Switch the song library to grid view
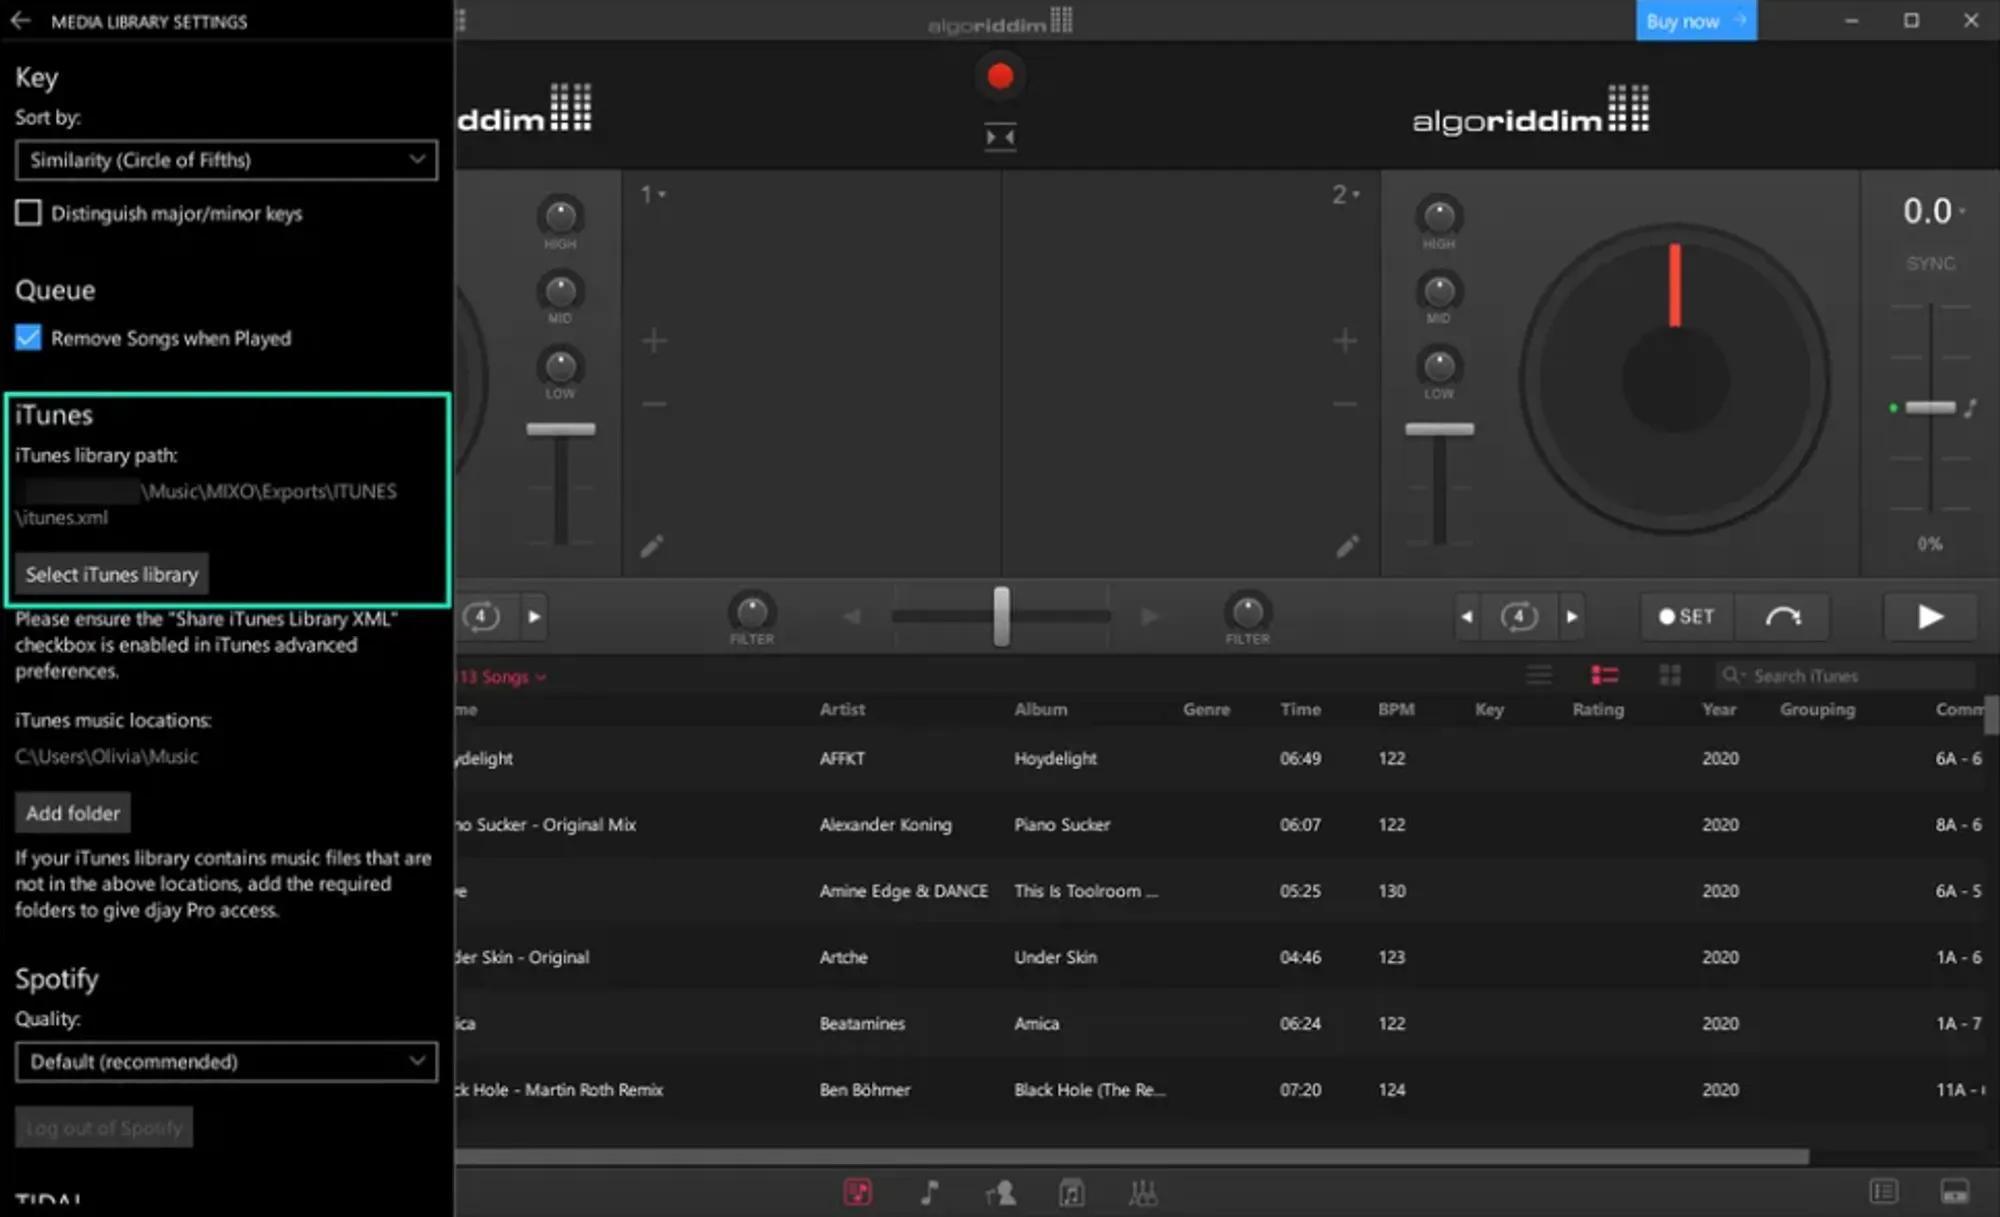This screenshot has height=1217, width=2000. (x=1670, y=674)
